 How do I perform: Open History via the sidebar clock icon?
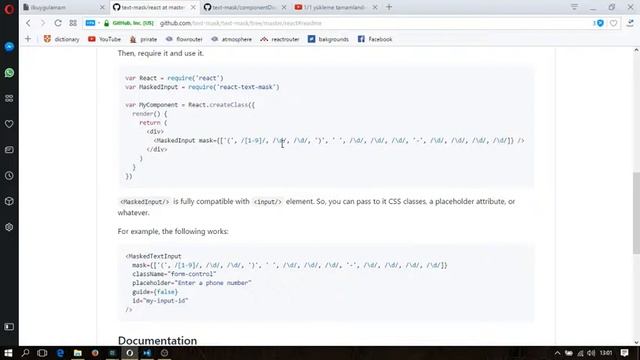click(9, 176)
